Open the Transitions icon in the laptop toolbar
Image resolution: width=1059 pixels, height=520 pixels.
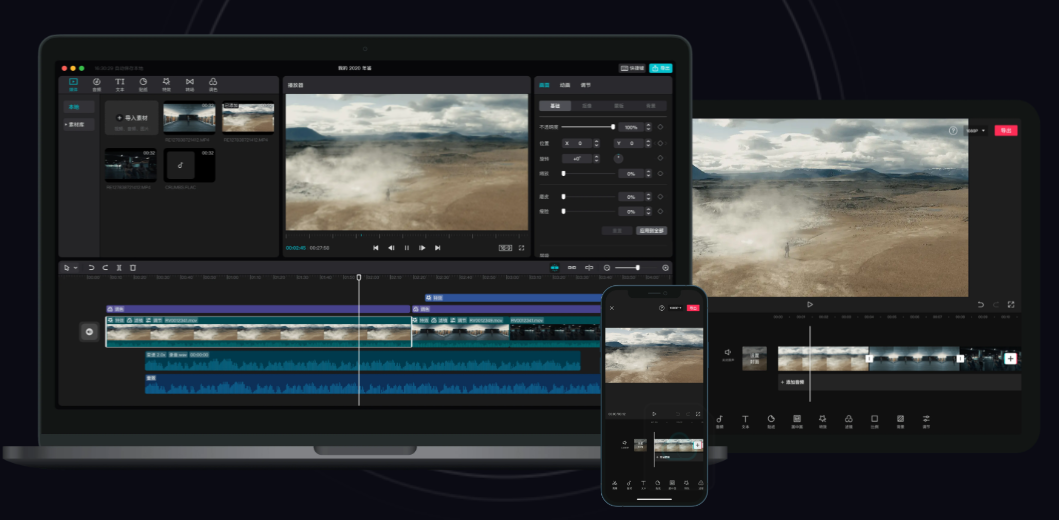click(190, 84)
